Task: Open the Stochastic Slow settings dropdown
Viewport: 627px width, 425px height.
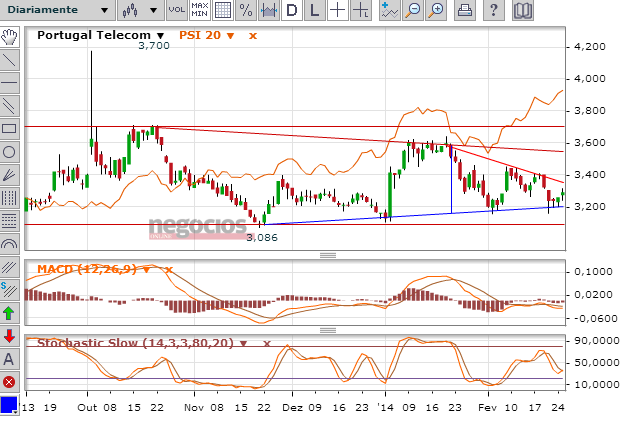Action: coord(244,343)
